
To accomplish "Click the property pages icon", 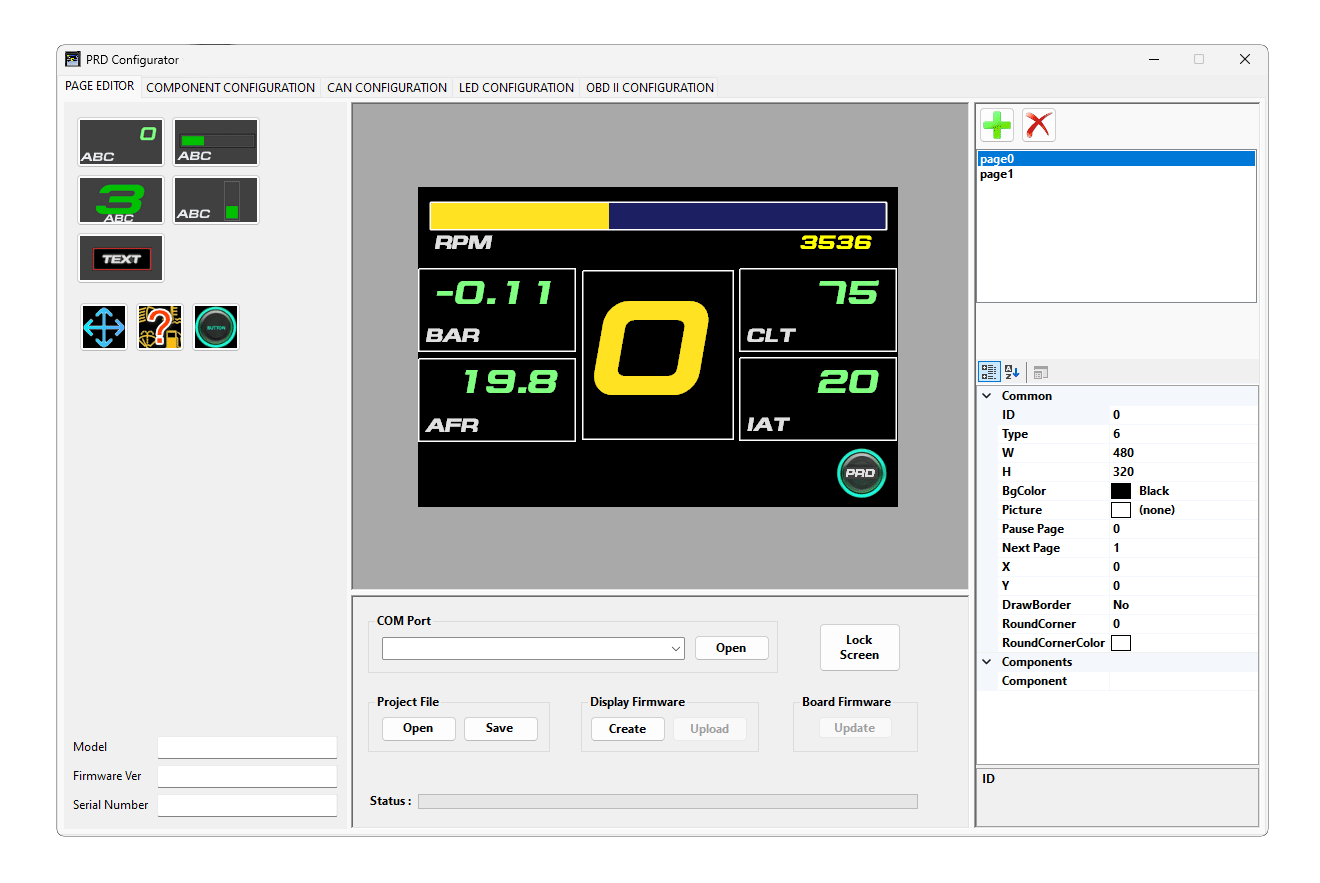I will click(1041, 372).
